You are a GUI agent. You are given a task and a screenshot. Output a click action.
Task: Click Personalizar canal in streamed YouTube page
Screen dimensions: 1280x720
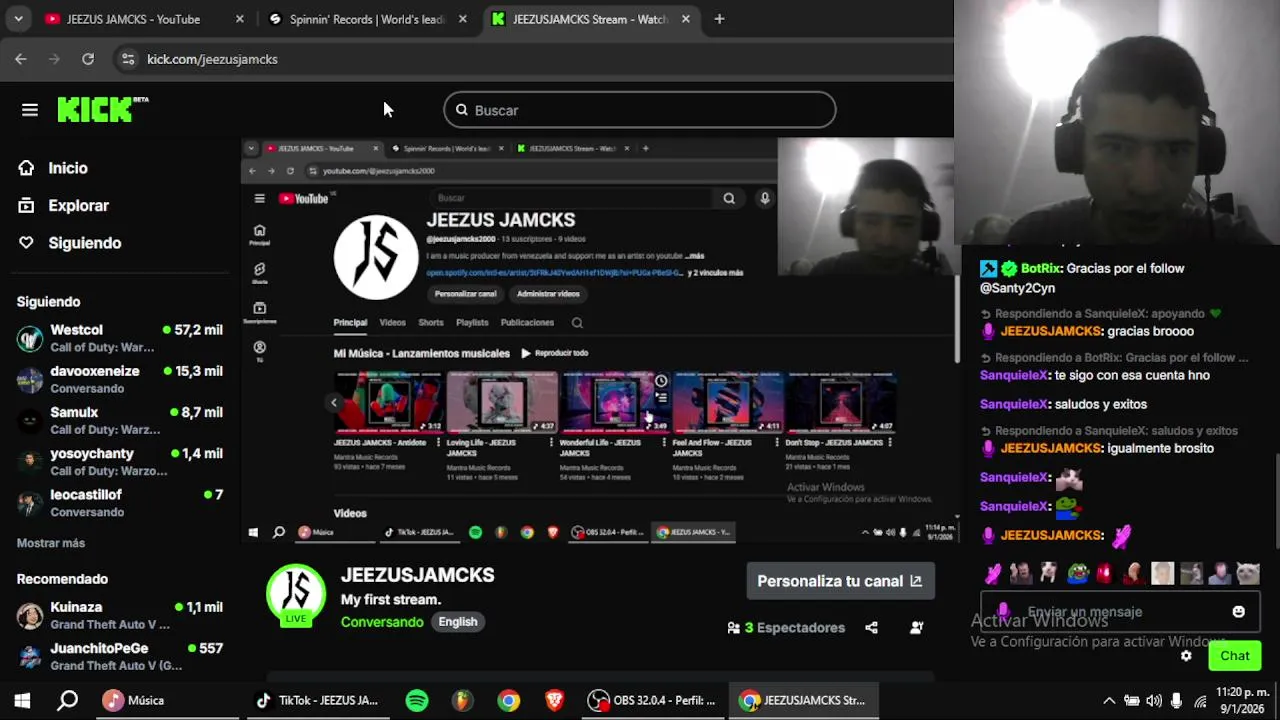click(465, 294)
